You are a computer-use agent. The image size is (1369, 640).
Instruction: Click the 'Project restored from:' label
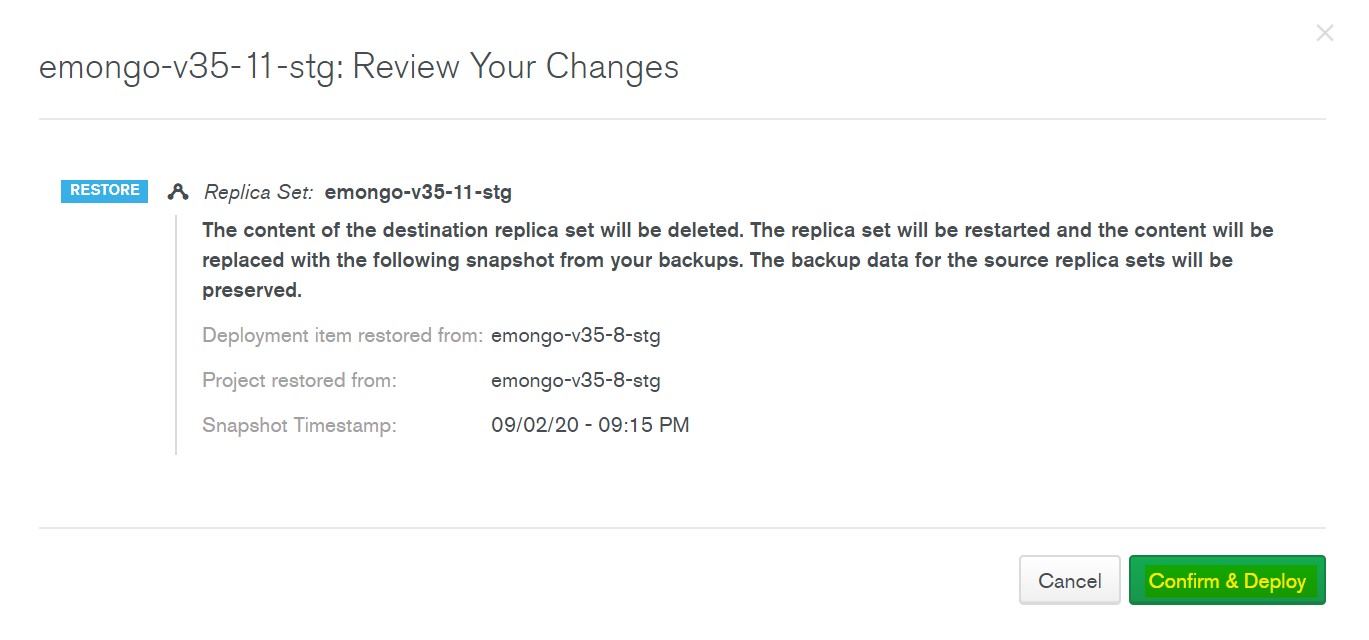[x=299, y=381]
